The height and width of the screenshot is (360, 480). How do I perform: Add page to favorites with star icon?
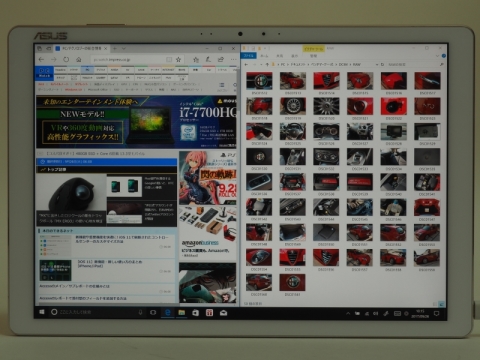click(x=179, y=59)
